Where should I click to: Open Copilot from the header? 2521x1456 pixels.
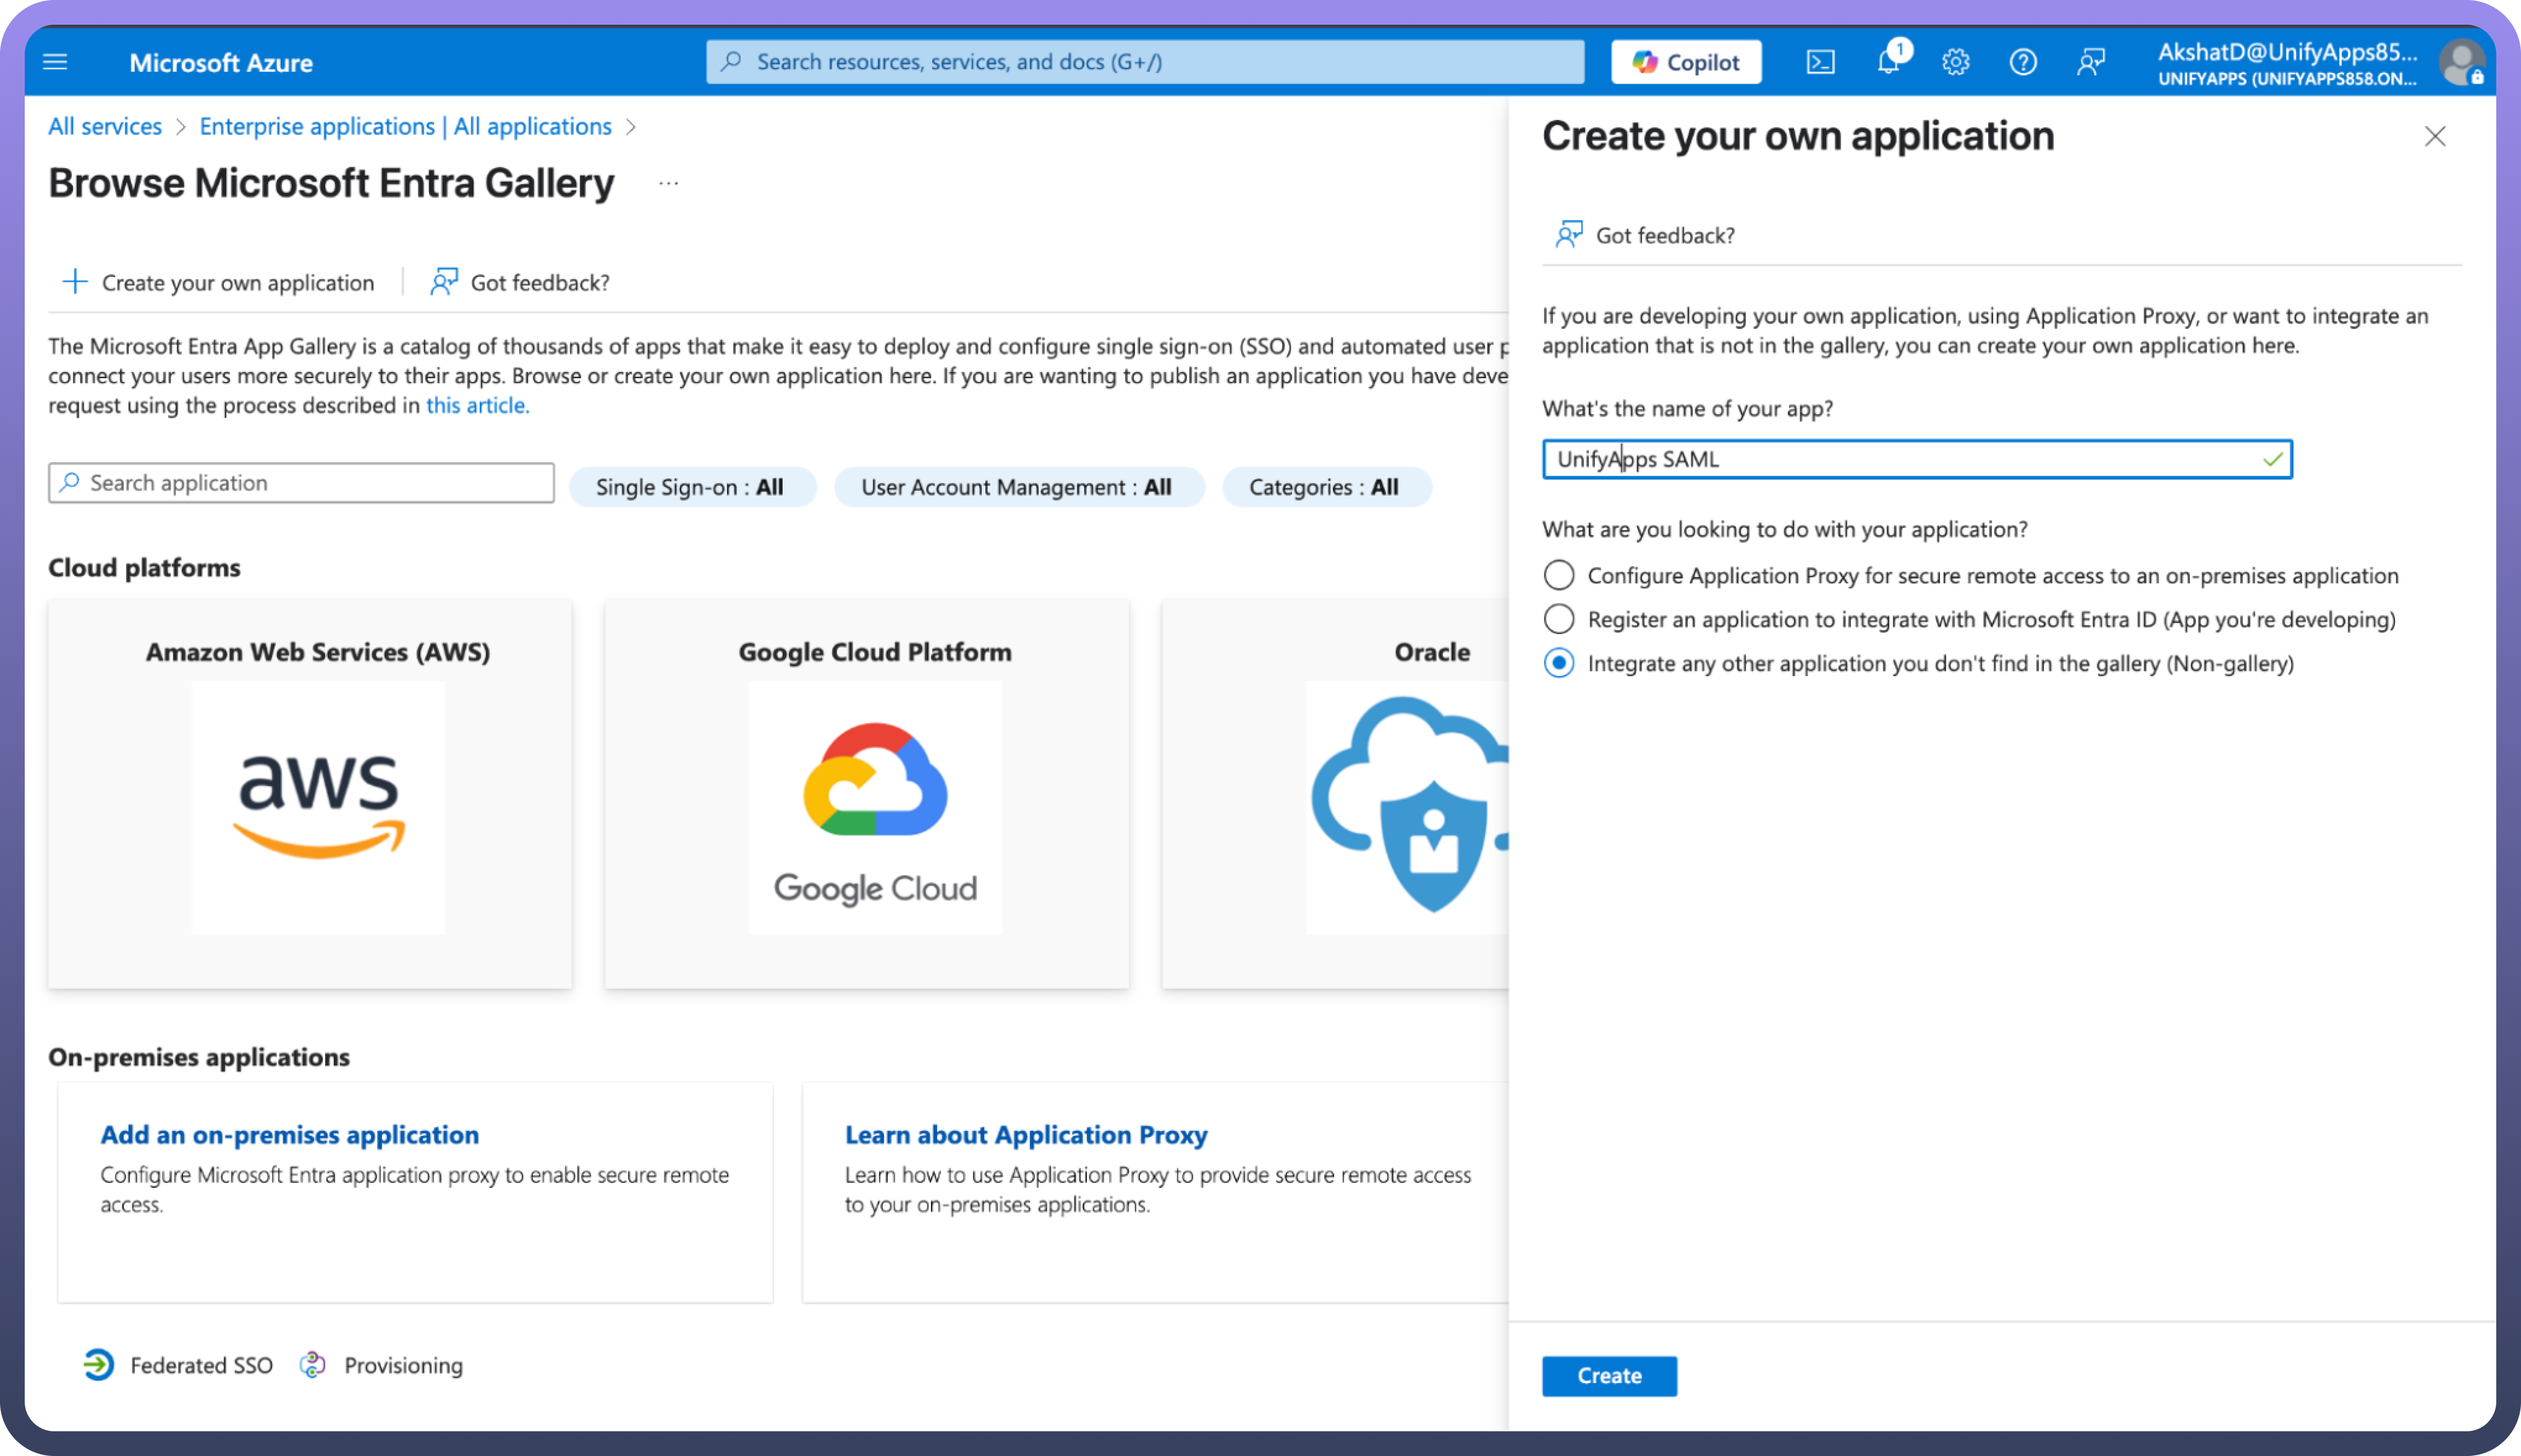click(1686, 62)
